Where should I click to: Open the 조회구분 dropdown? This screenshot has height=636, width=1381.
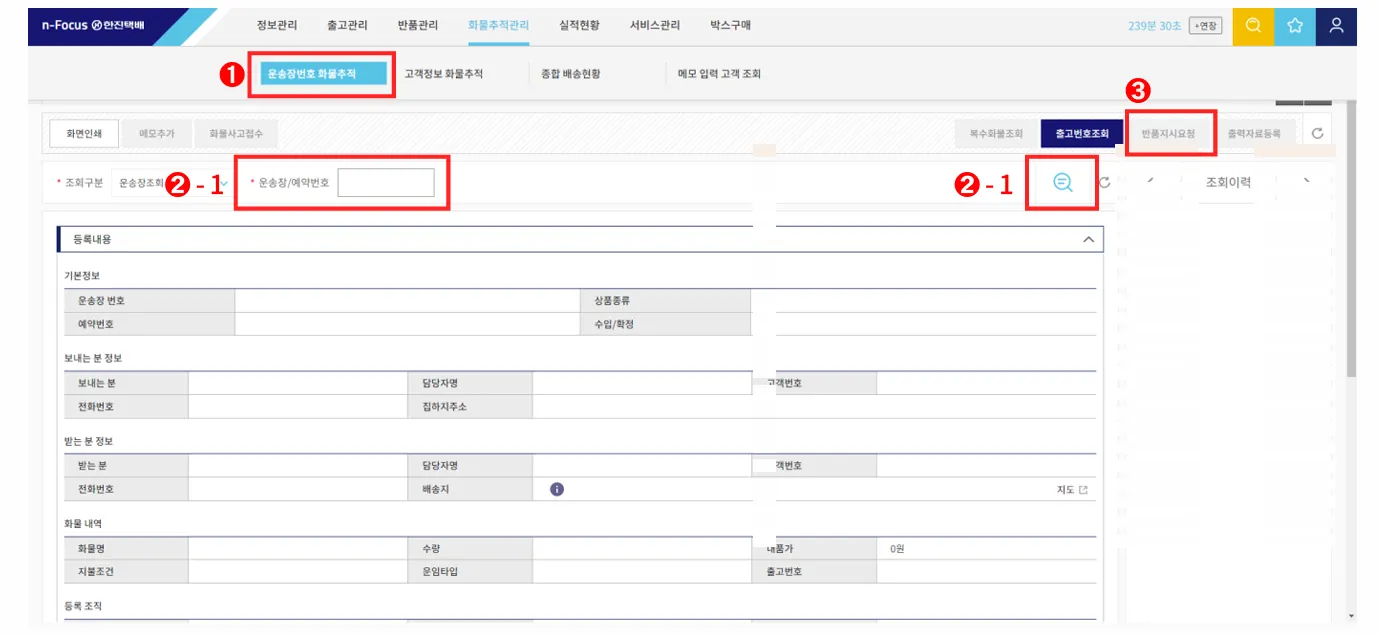pyautogui.click(x=170, y=183)
